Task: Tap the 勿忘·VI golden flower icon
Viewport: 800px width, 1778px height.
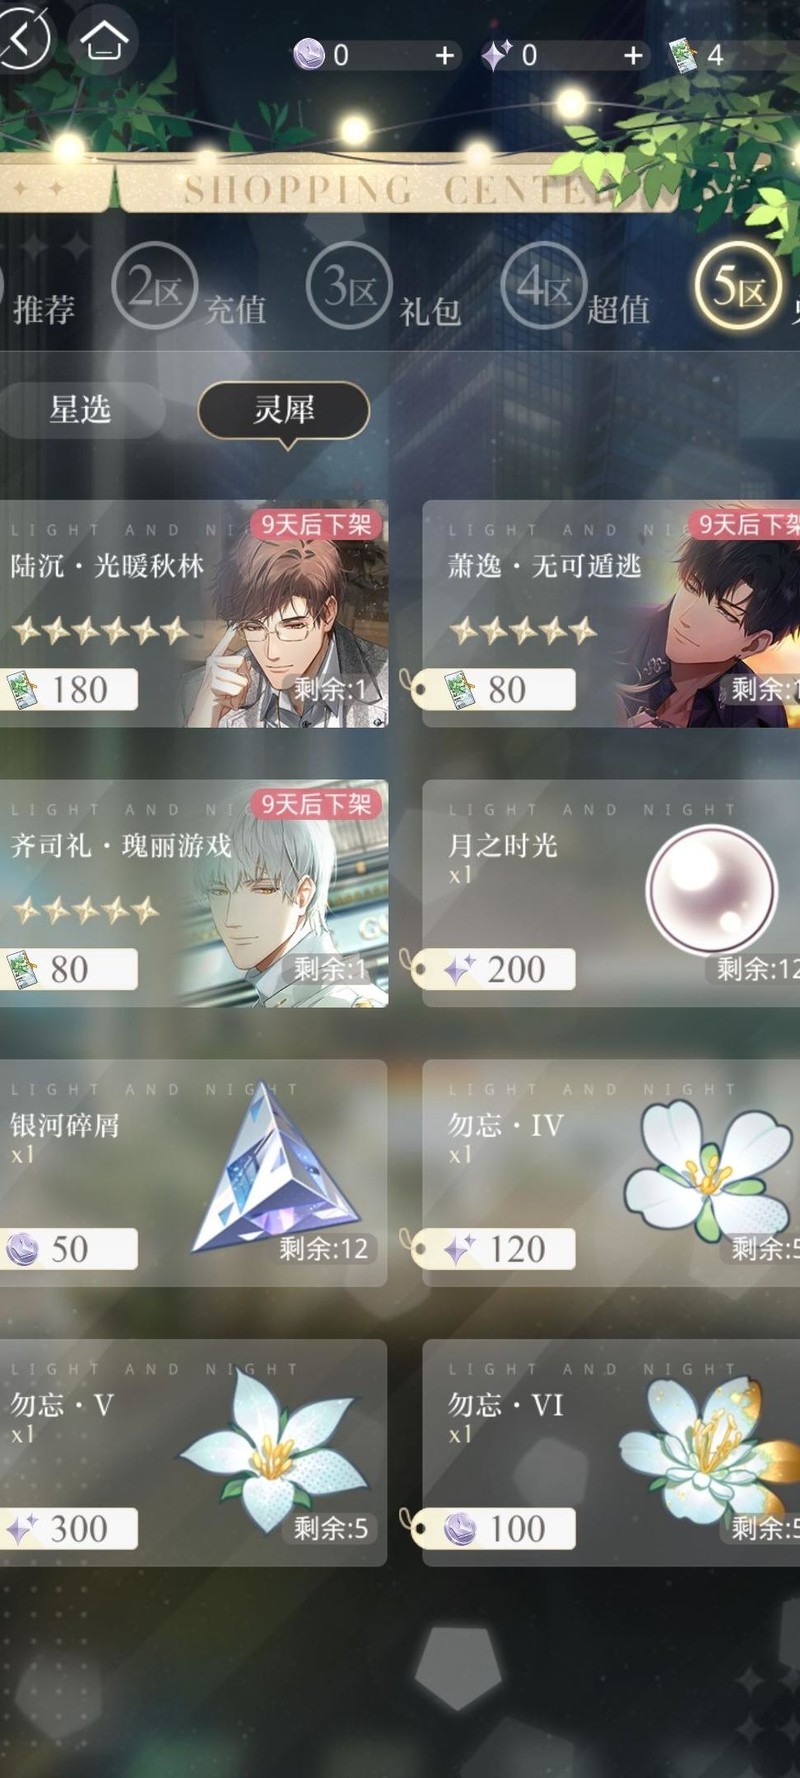Action: point(708,1449)
